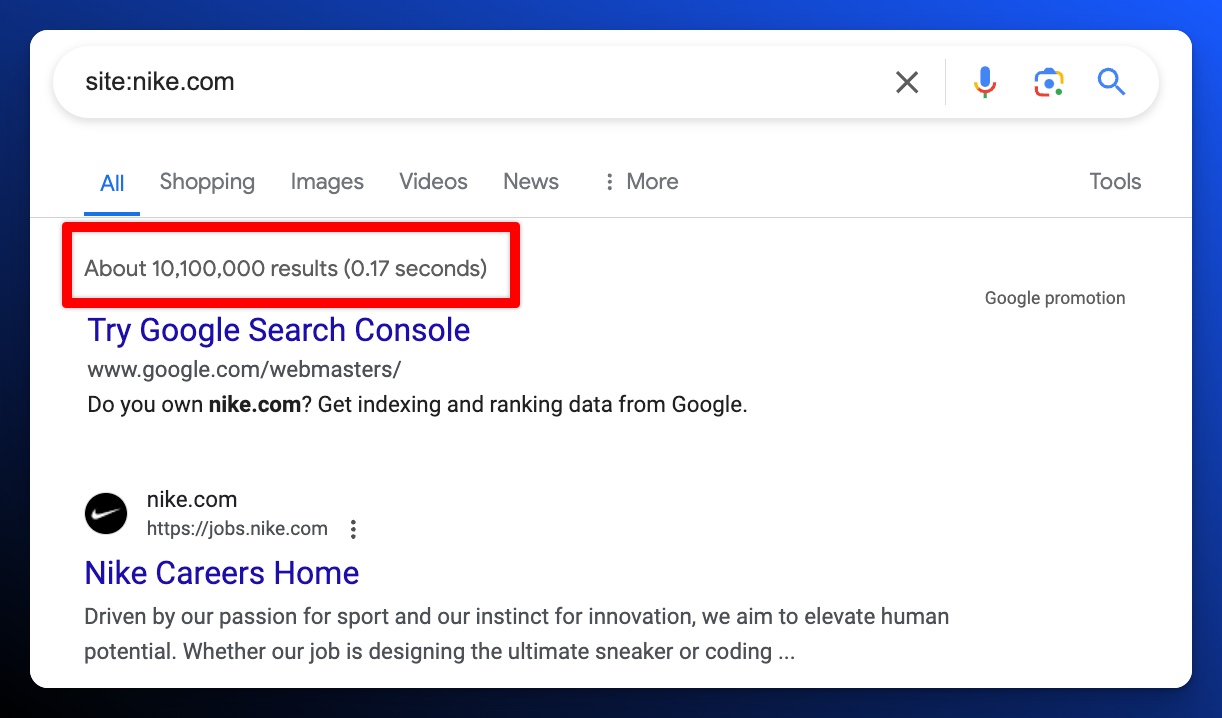Open the three-dot menu beside the nike.com result
Viewport: 1222px width, 718px height.
tap(353, 529)
